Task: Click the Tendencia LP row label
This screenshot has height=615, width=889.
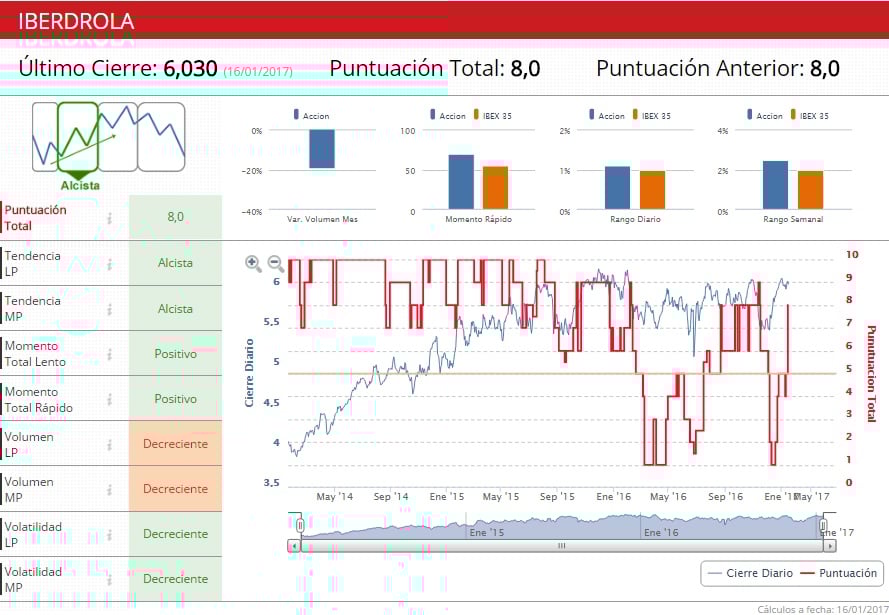Action: point(32,264)
